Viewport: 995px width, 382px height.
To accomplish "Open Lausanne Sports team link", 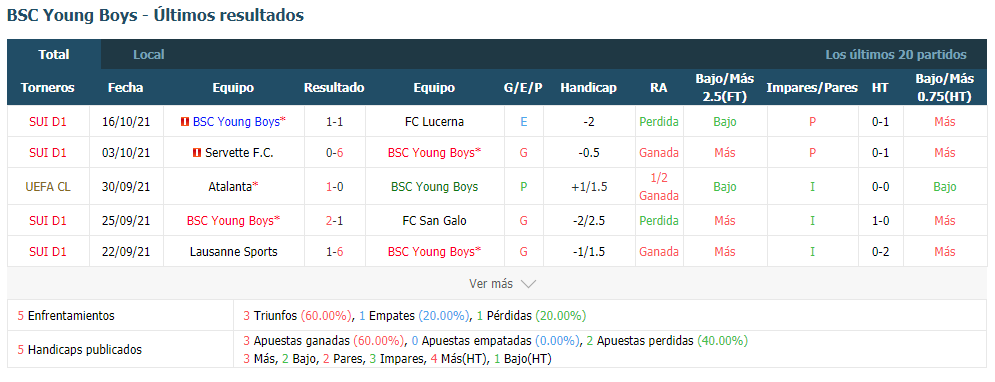I will (x=234, y=252).
